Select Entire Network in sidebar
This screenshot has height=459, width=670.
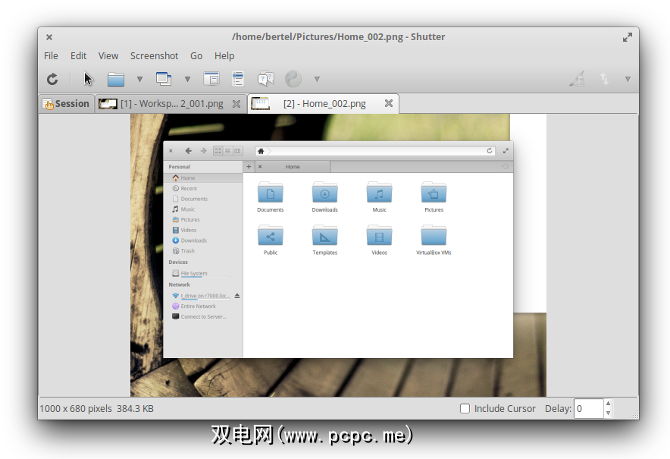203,306
